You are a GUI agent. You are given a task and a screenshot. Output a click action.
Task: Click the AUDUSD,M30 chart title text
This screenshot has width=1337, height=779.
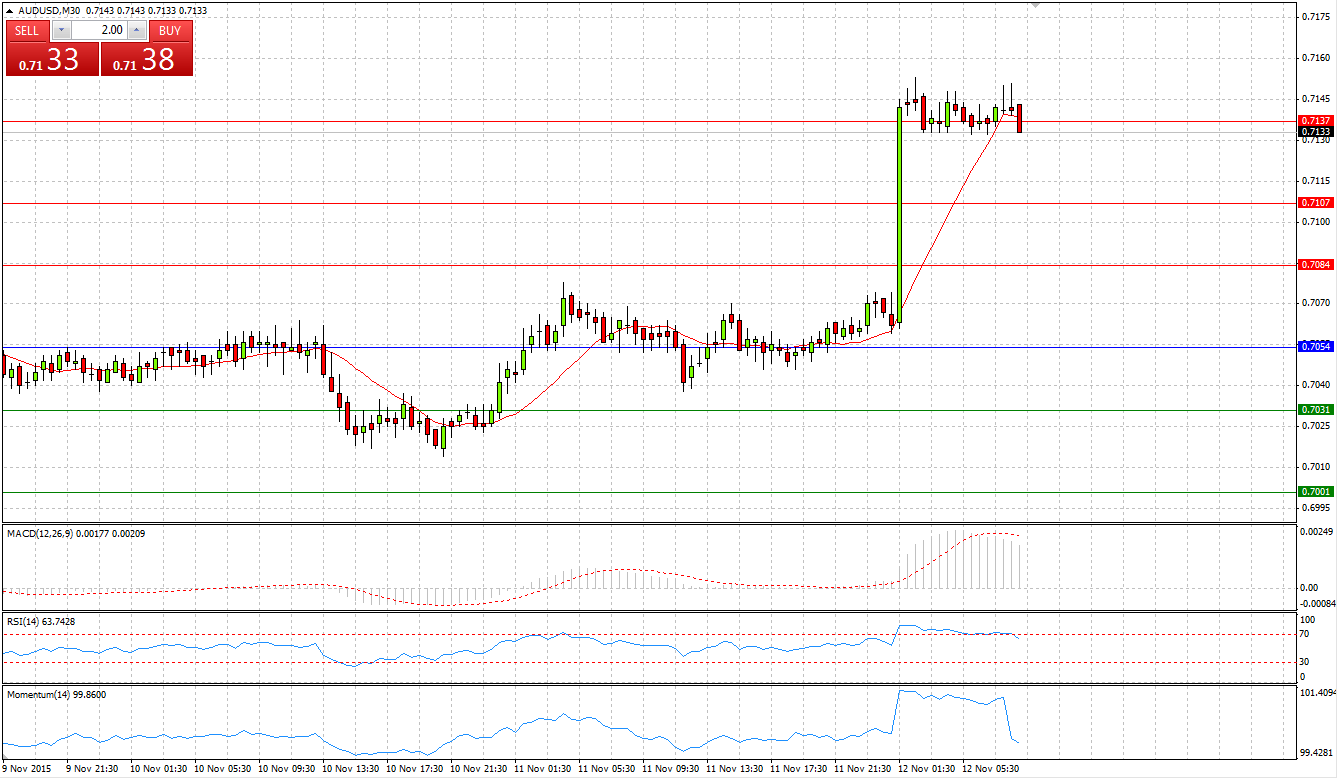[x=49, y=10]
